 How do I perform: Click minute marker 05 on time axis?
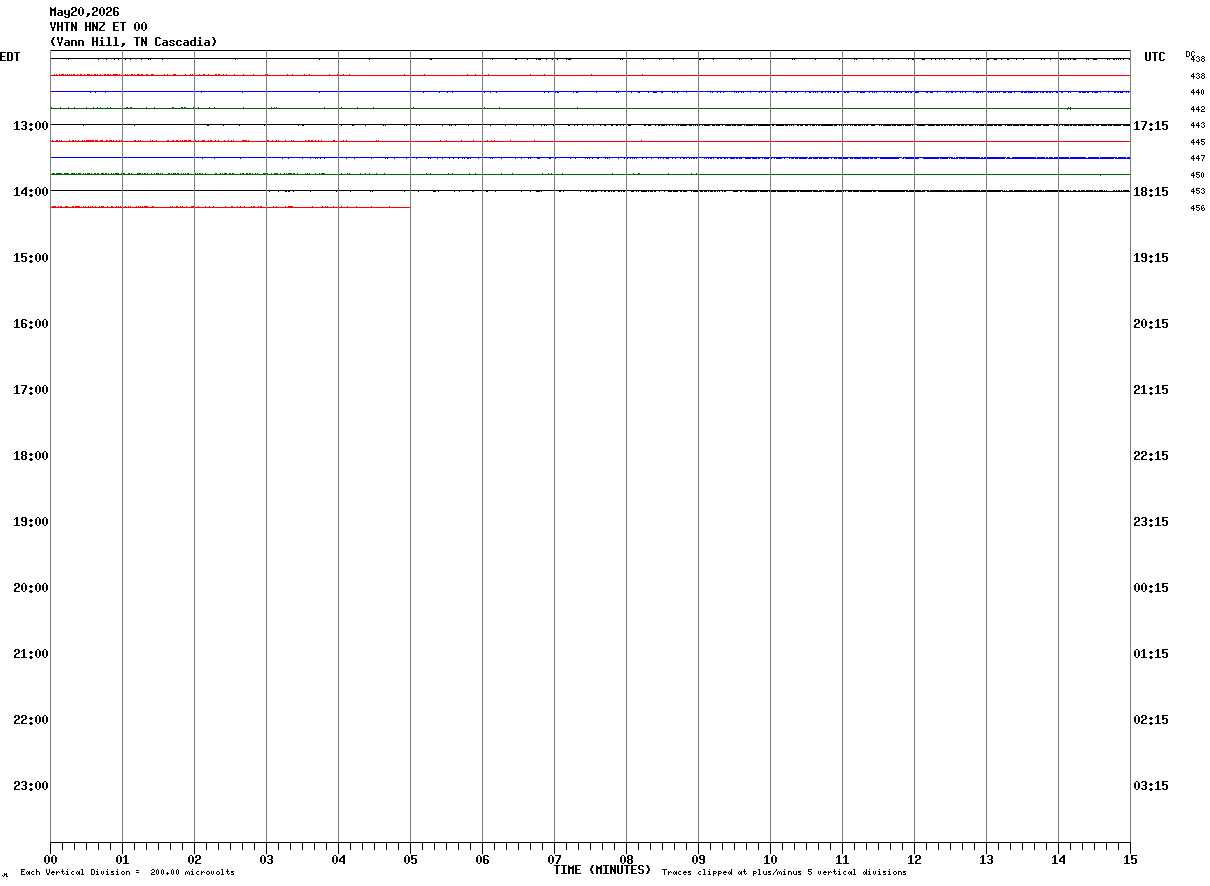click(x=410, y=859)
